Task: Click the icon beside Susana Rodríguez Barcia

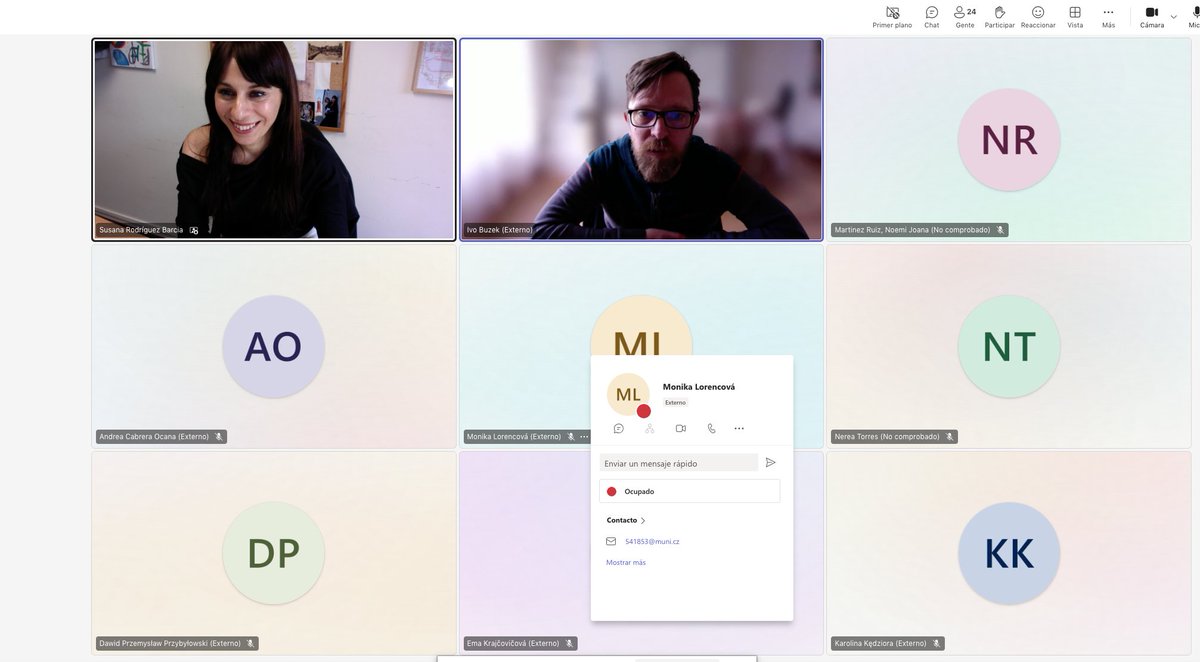Action: click(194, 230)
